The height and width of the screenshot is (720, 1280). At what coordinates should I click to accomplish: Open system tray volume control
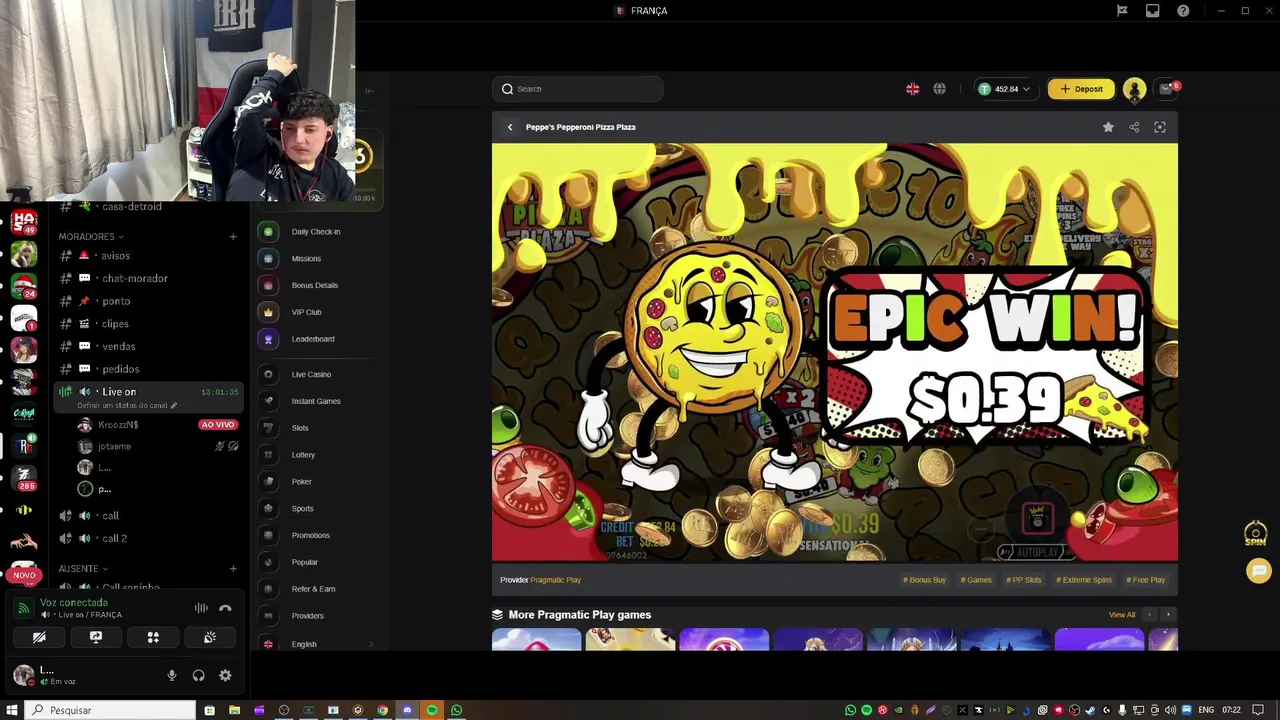(x=1170, y=710)
